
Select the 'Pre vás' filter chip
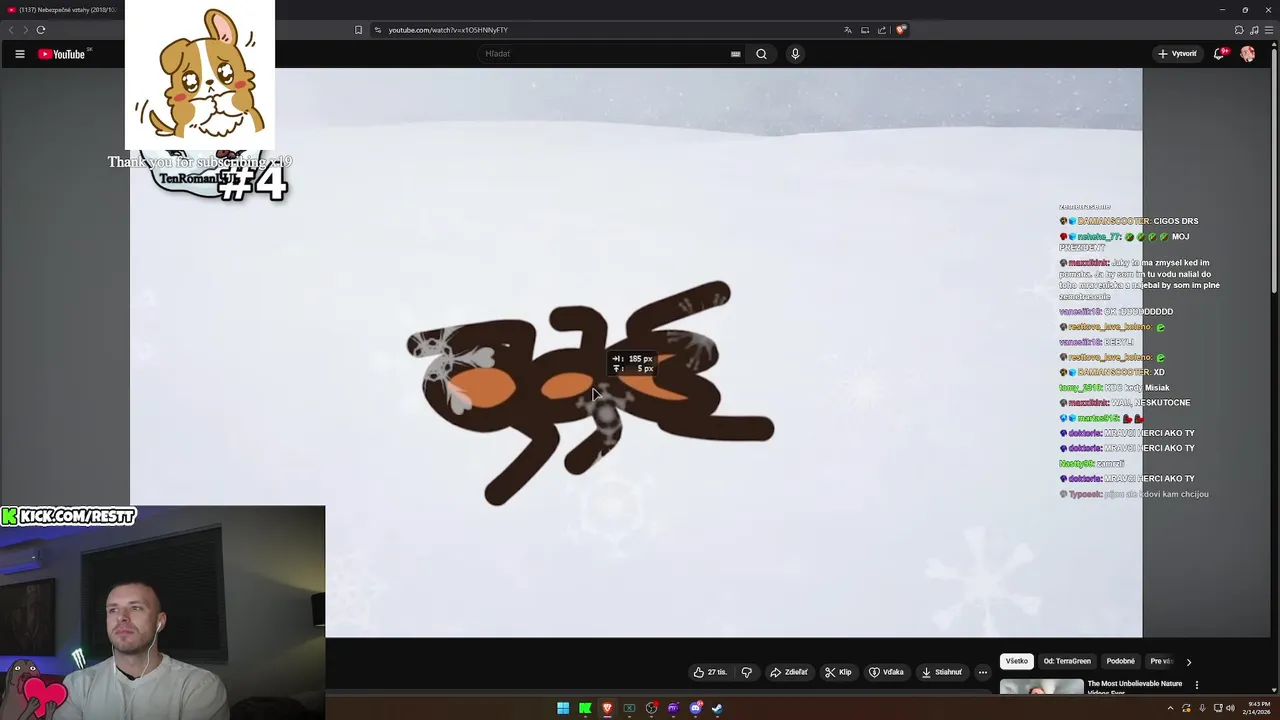[x=1161, y=661]
